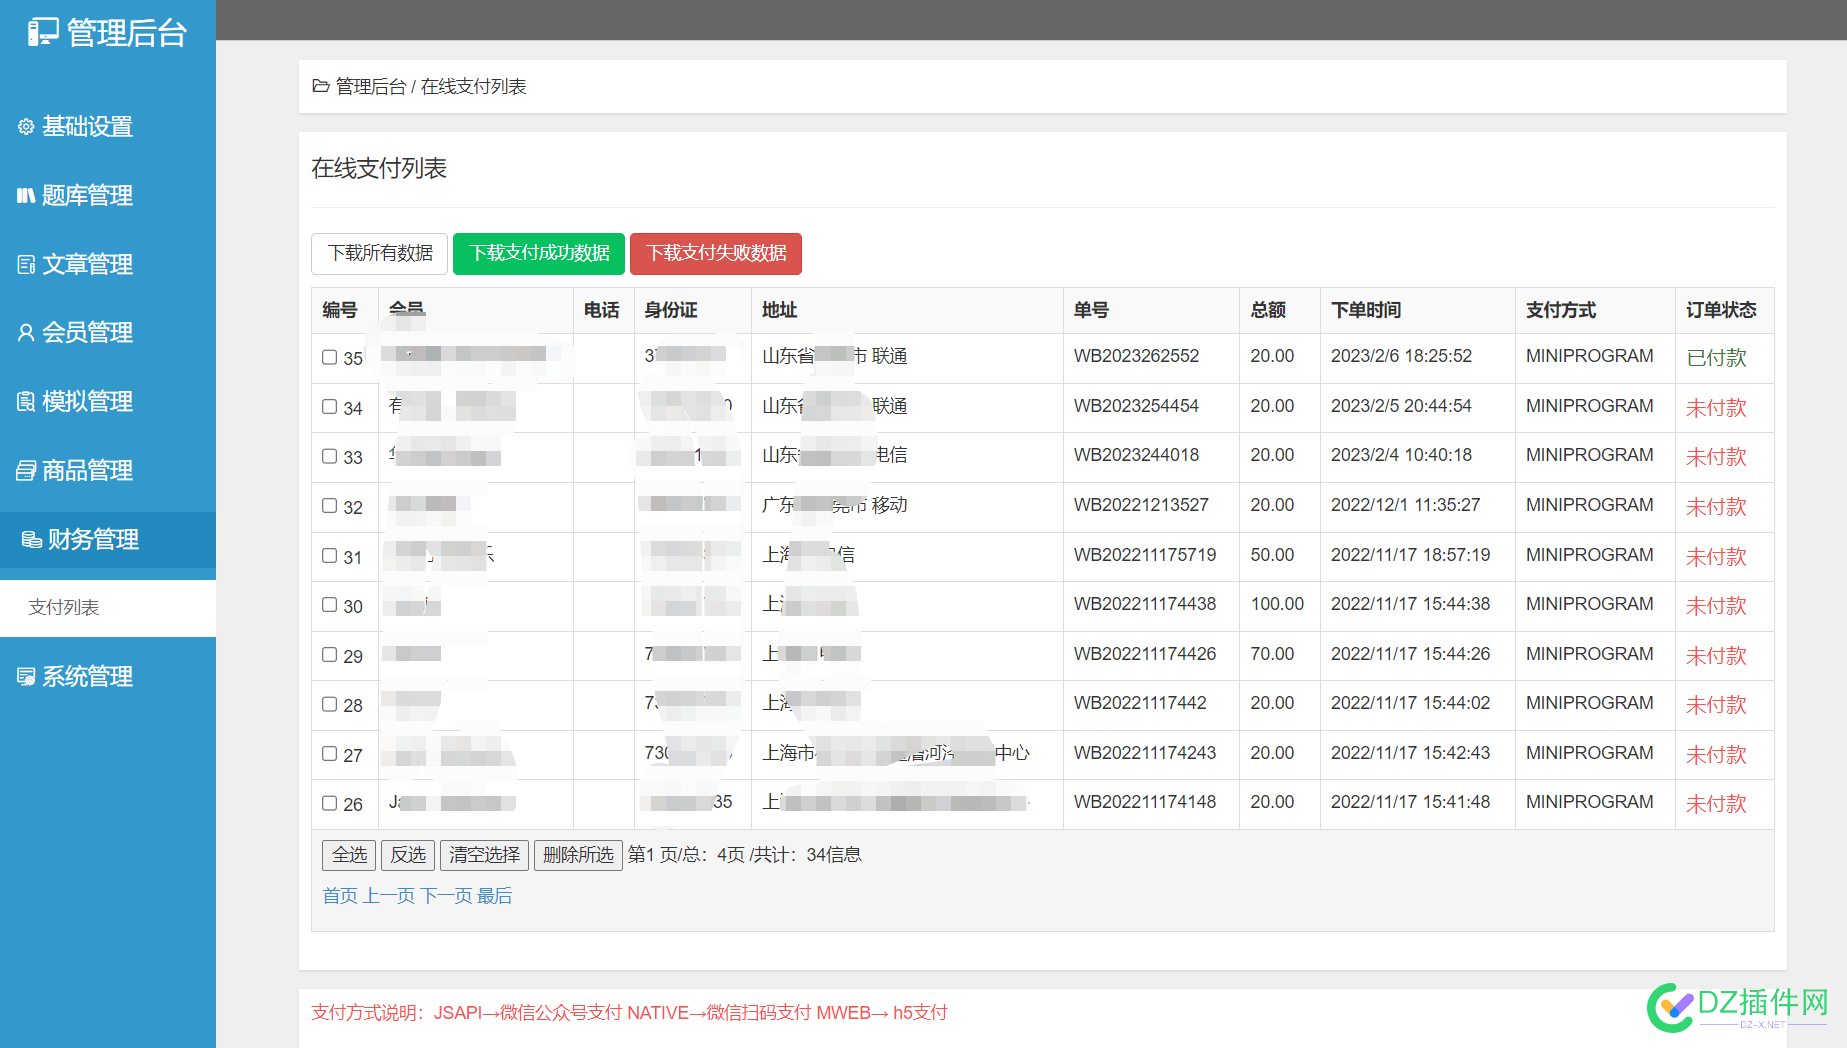Image resolution: width=1847 pixels, height=1048 pixels.
Task: Tick checkbox for row 28
Action: coord(329,704)
